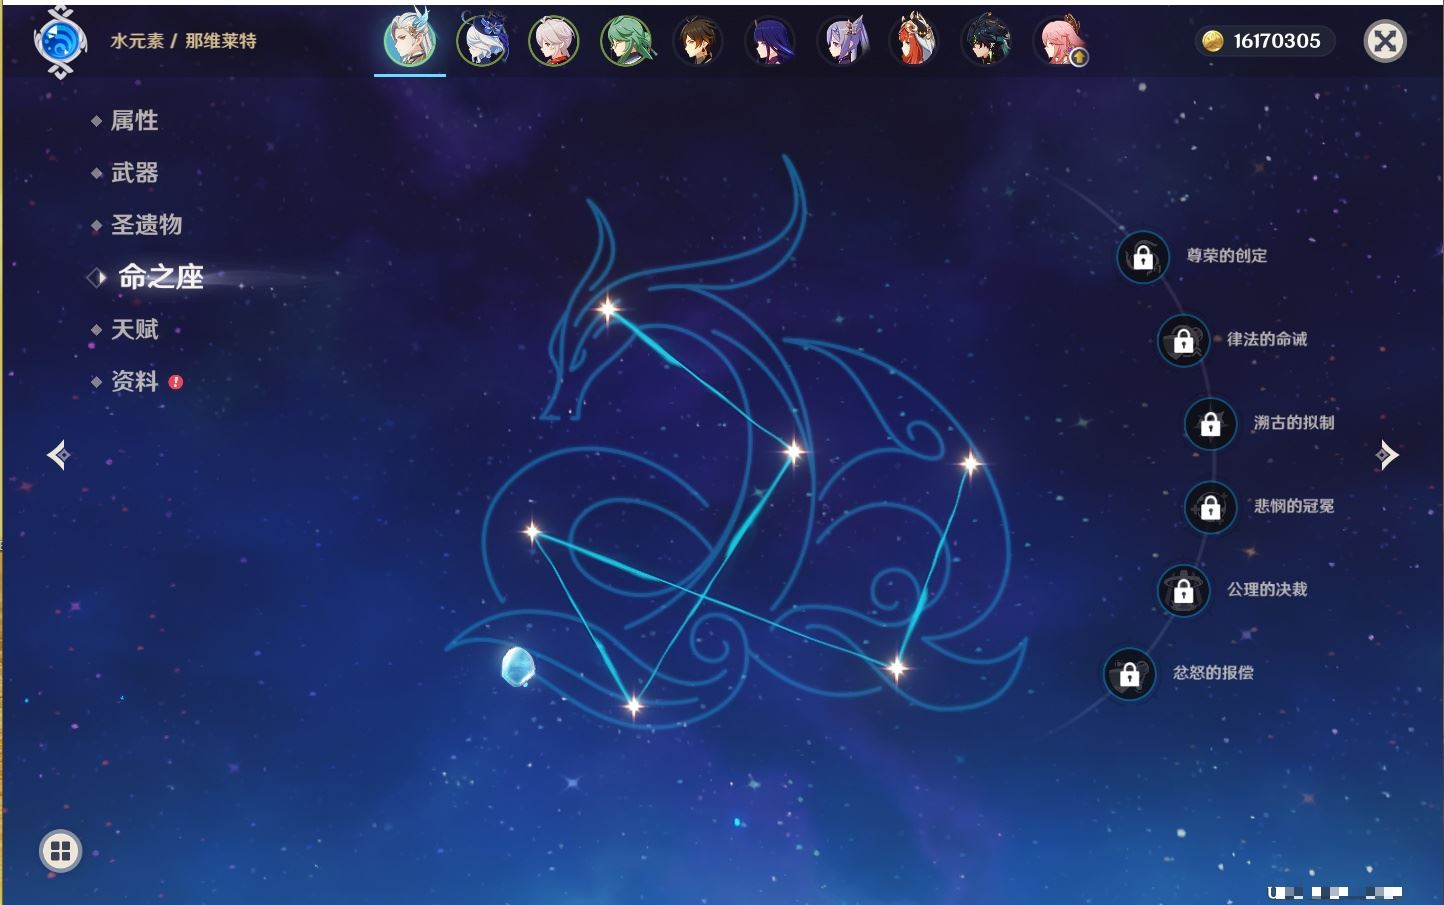
Task: Click the level-up arrow badge on Yae Miko
Action: click(x=1078, y=58)
